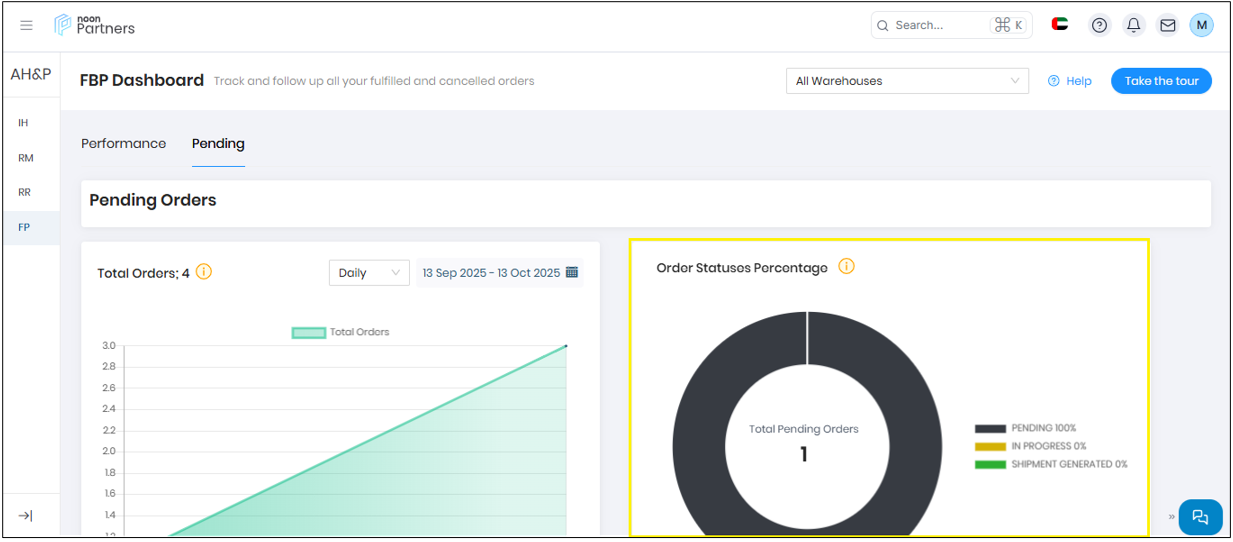Open the help question mark icon
The image size is (1233, 542).
pos(1099,26)
